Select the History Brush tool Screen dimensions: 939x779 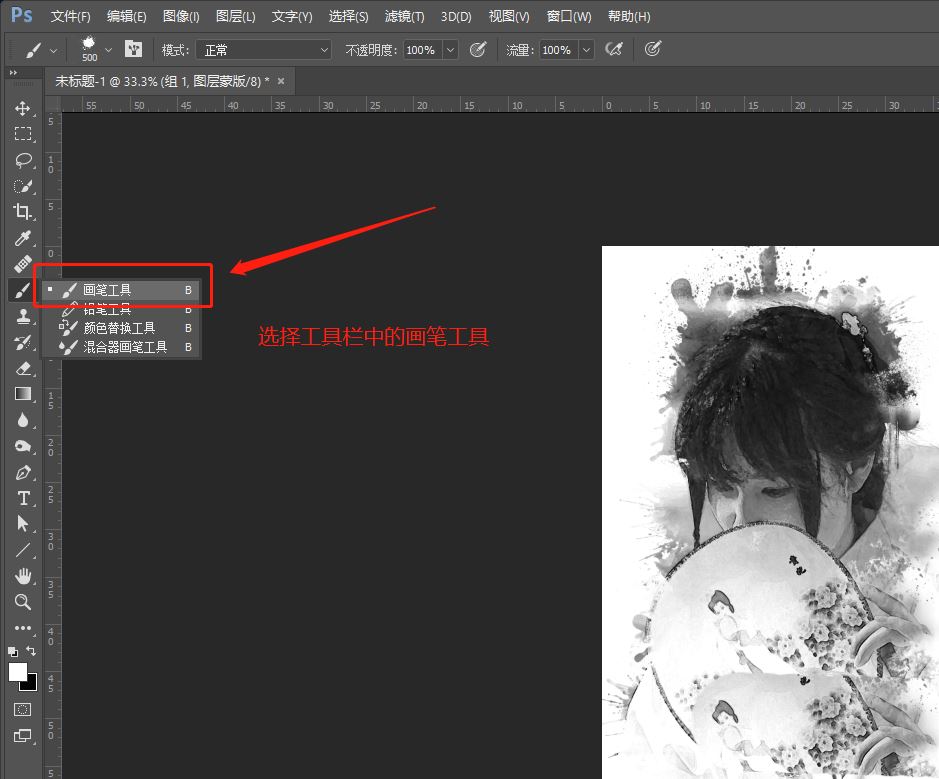pyautogui.click(x=23, y=342)
